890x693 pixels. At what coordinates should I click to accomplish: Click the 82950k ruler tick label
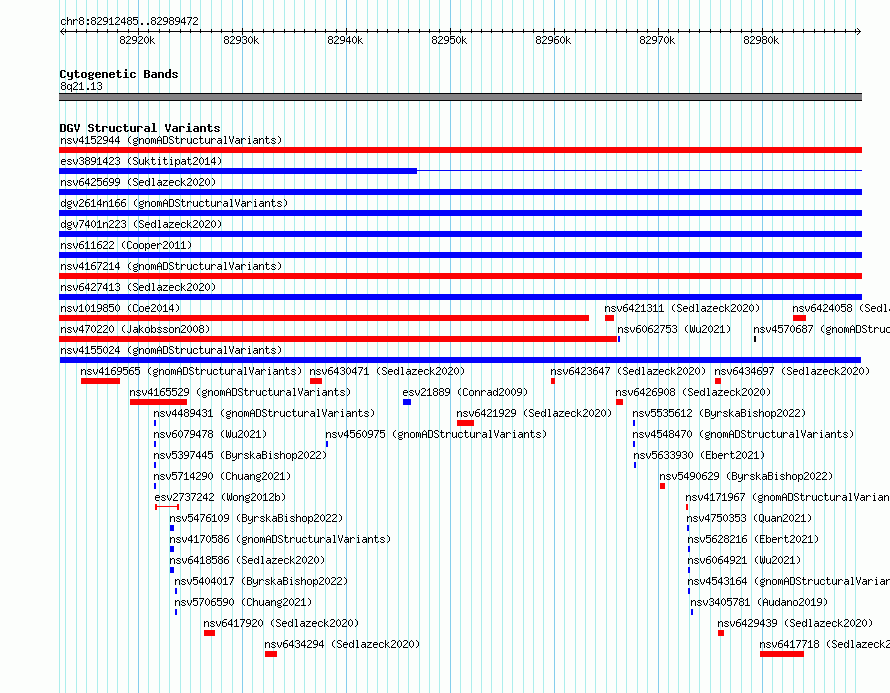[449, 40]
